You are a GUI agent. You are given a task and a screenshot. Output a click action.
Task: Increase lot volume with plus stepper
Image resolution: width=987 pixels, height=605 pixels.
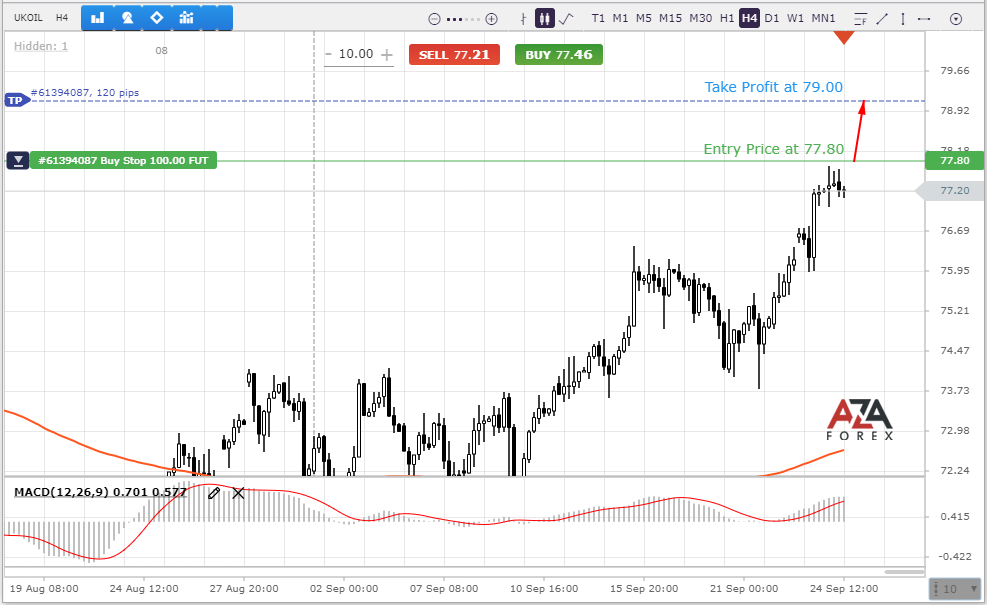[x=387, y=55]
